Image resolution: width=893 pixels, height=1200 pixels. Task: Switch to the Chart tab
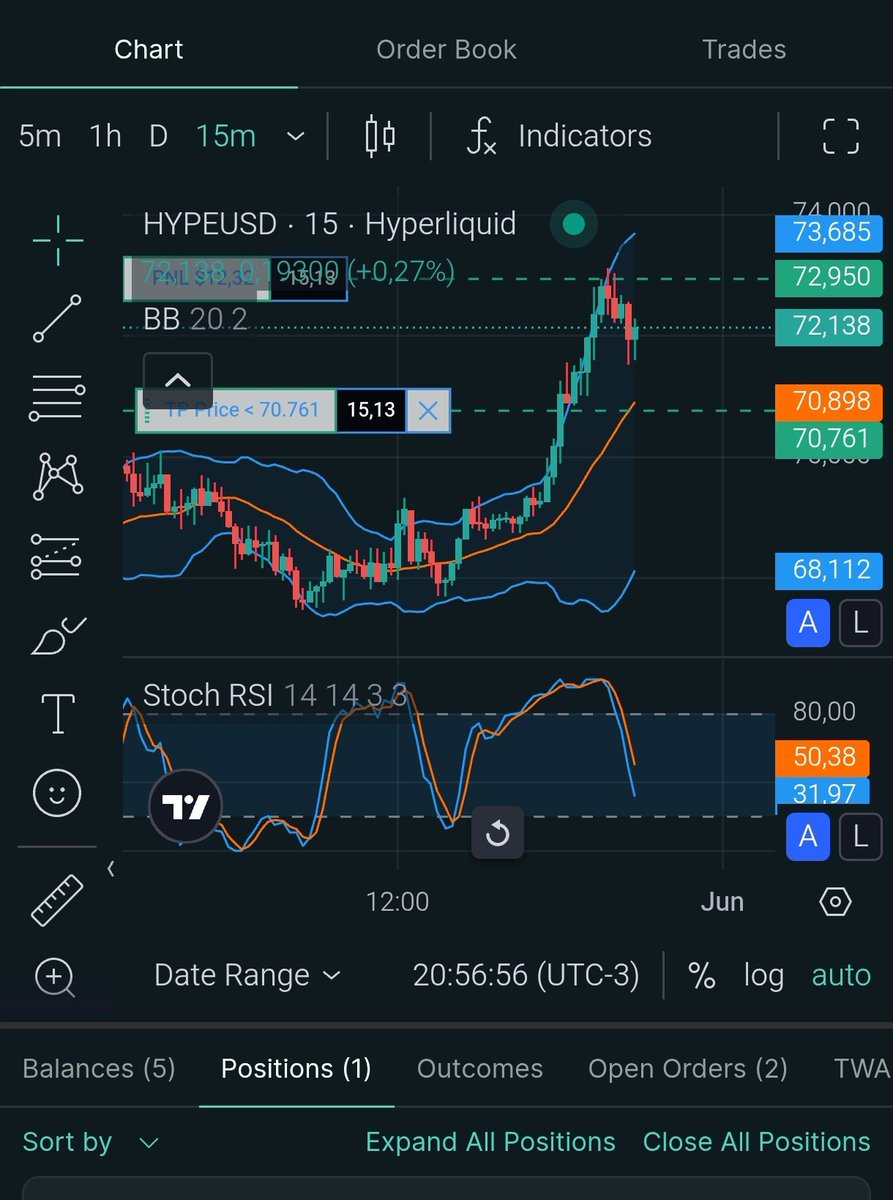pyautogui.click(x=149, y=49)
